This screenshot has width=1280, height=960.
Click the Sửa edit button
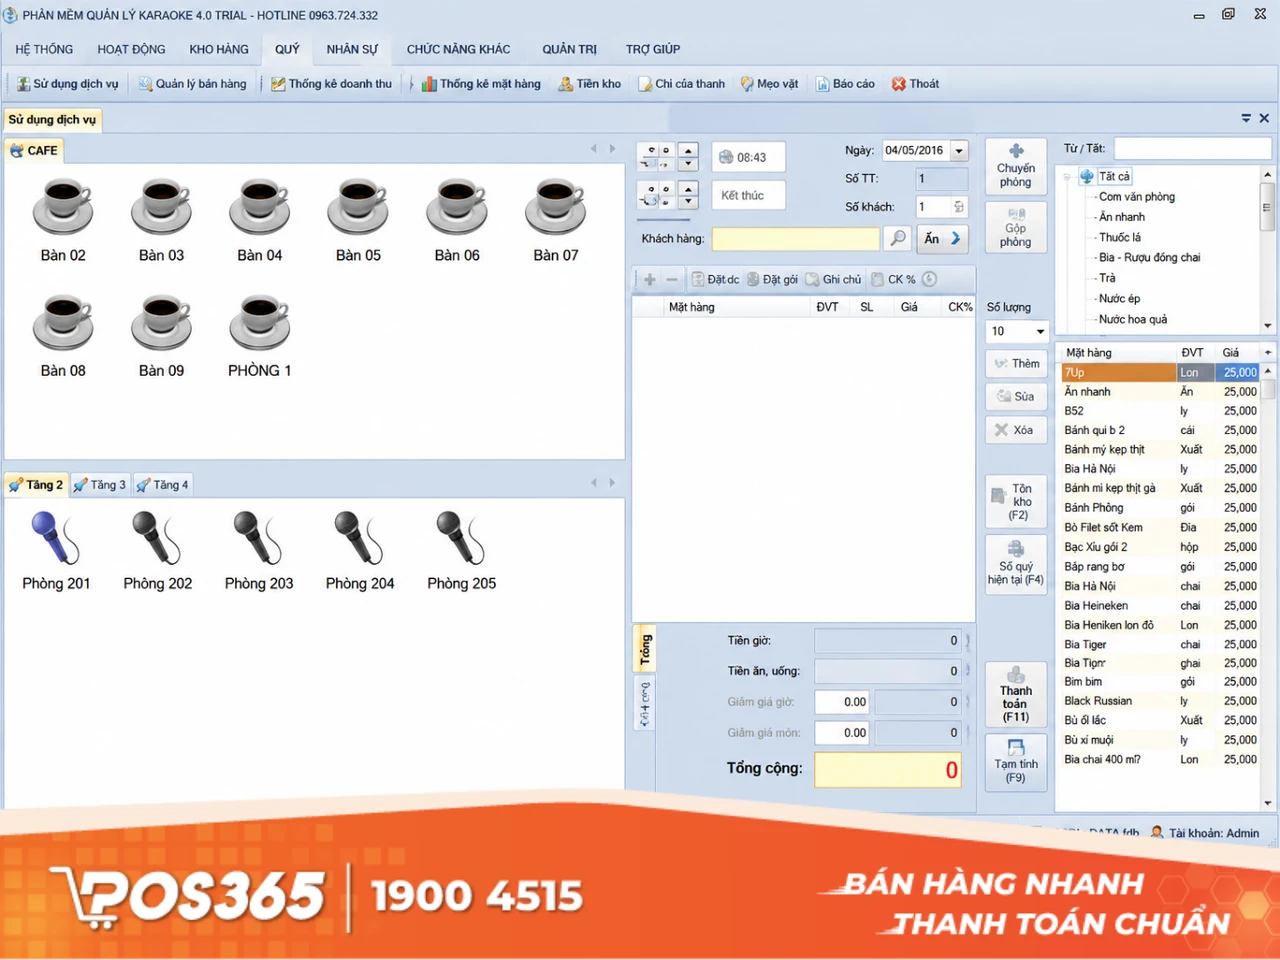[1016, 397]
